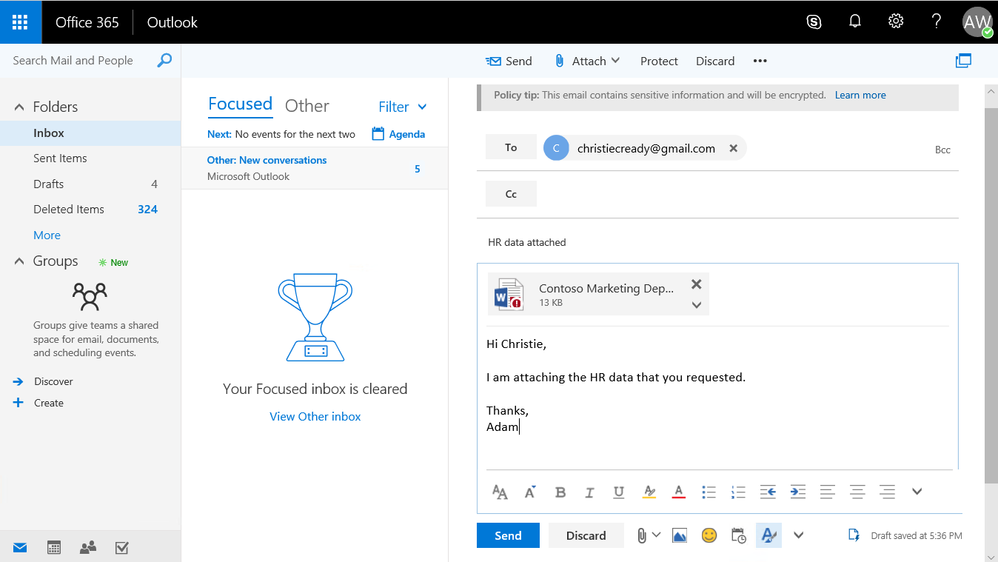The width and height of the screenshot is (998, 562).
Task: Insert an emoji
Action: (x=709, y=536)
